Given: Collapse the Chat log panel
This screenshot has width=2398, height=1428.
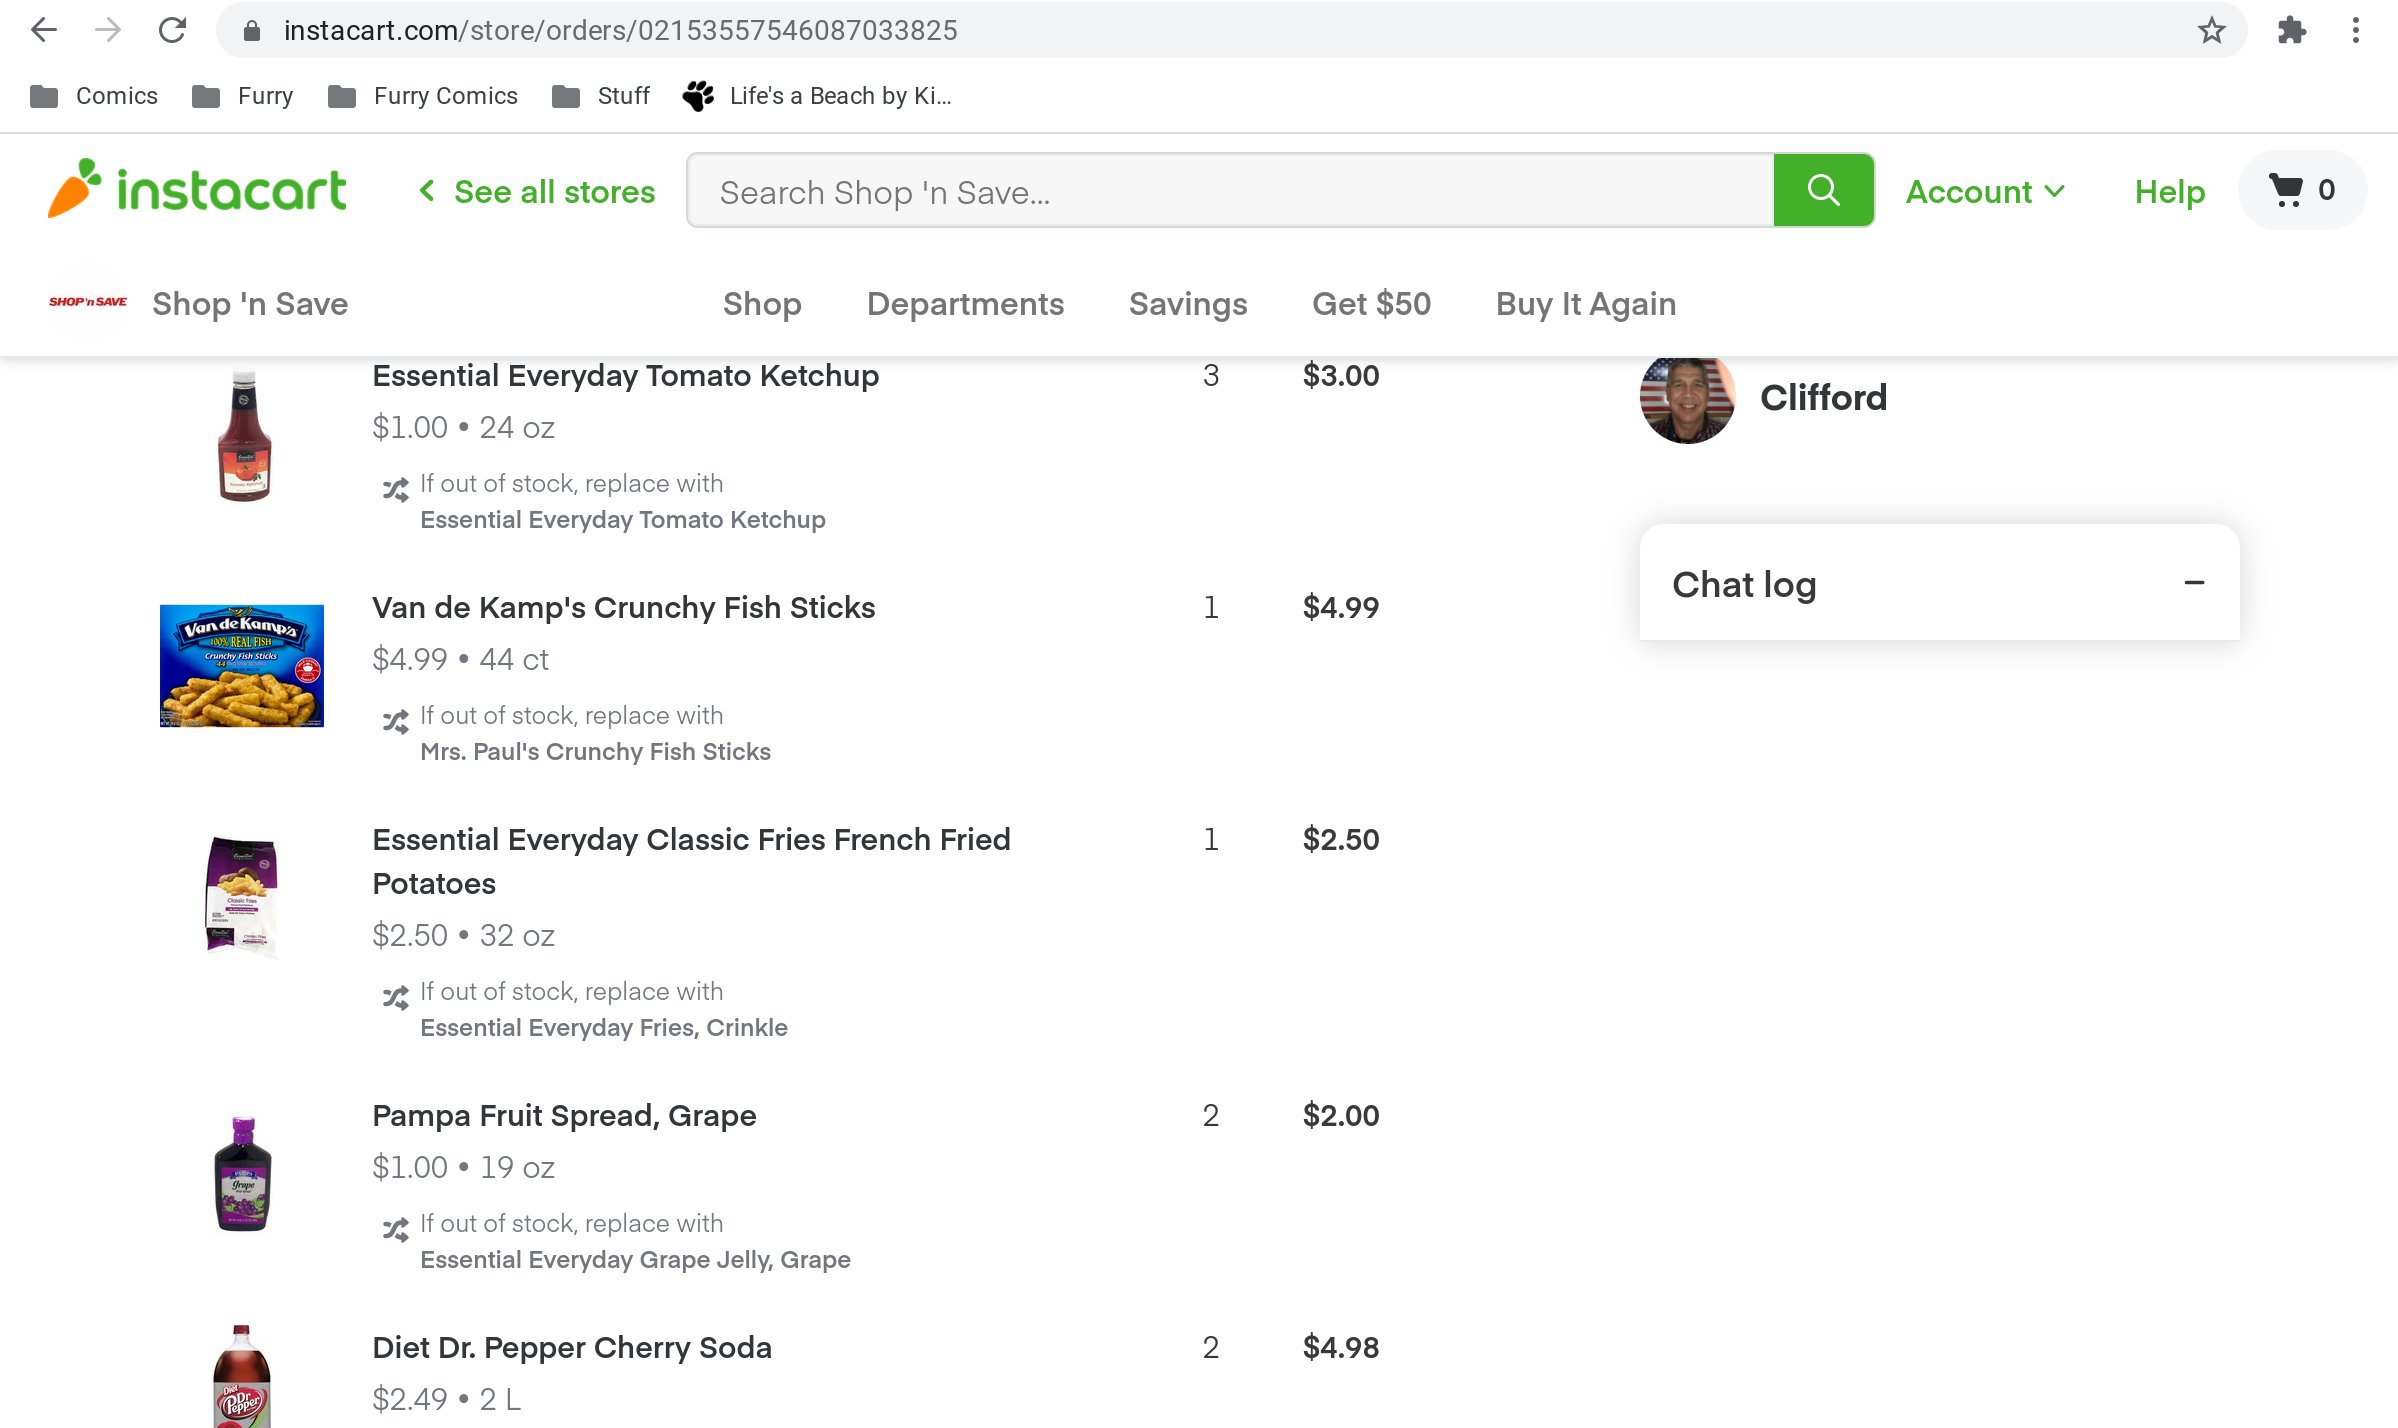Looking at the screenshot, I should (2194, 583).
